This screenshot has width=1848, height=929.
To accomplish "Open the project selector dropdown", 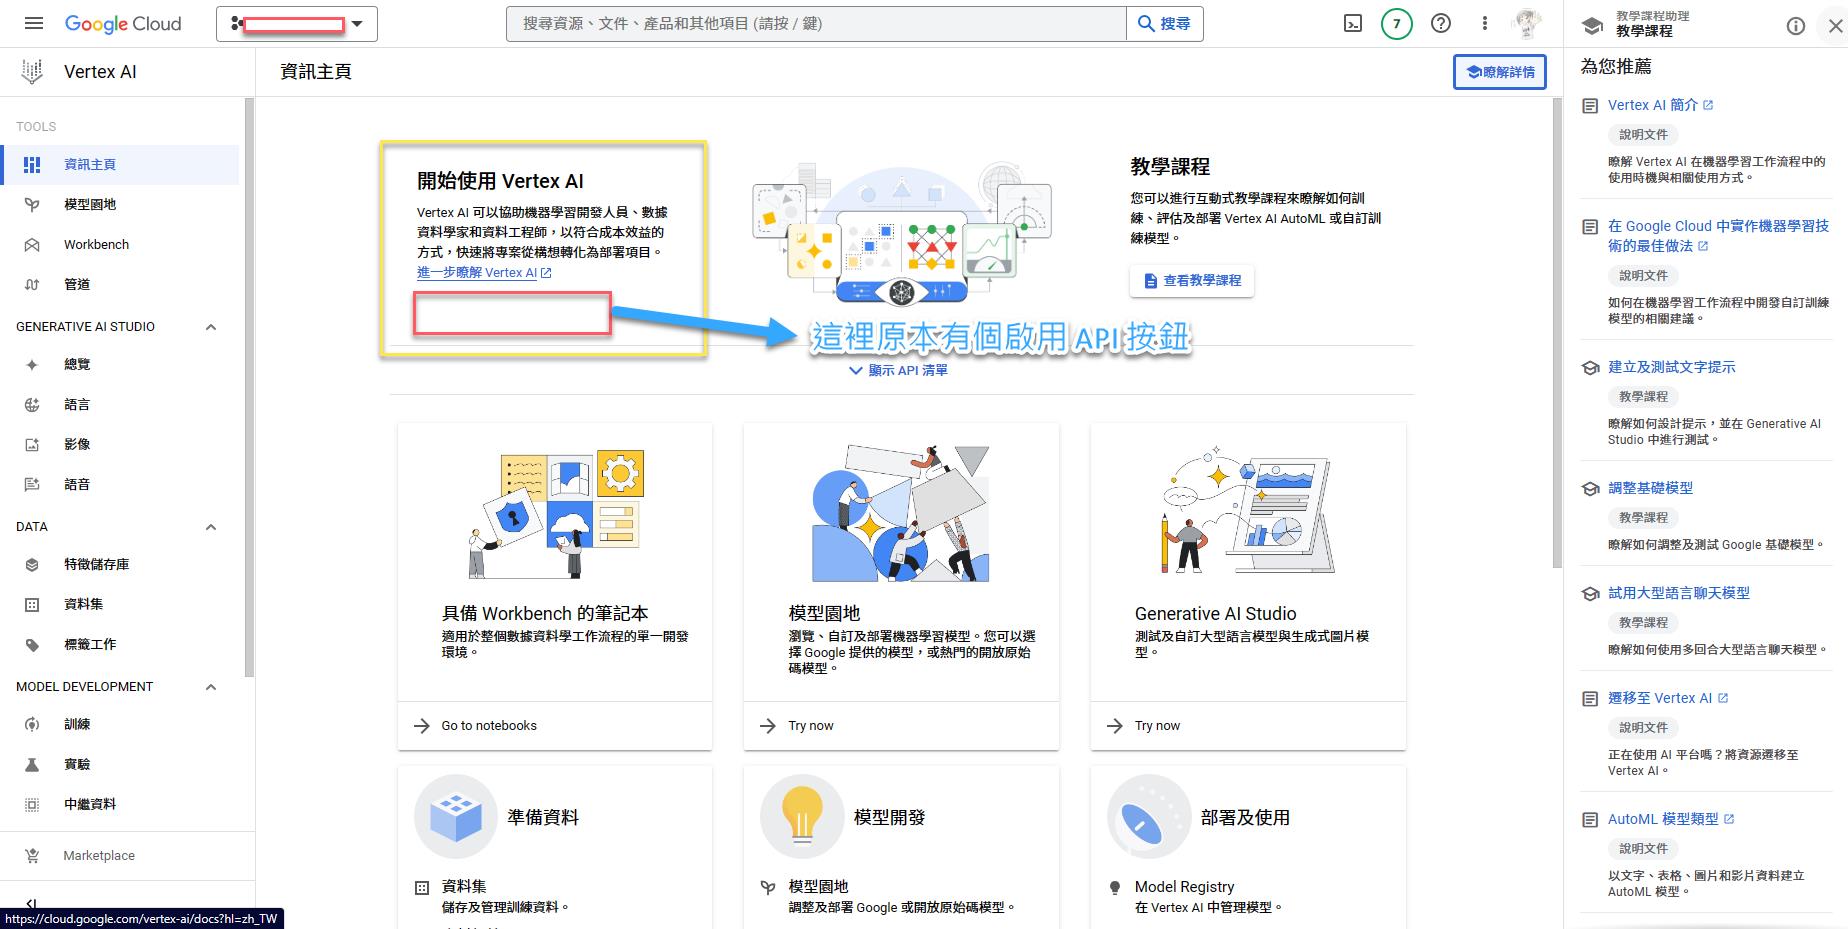I will [296, 23].
